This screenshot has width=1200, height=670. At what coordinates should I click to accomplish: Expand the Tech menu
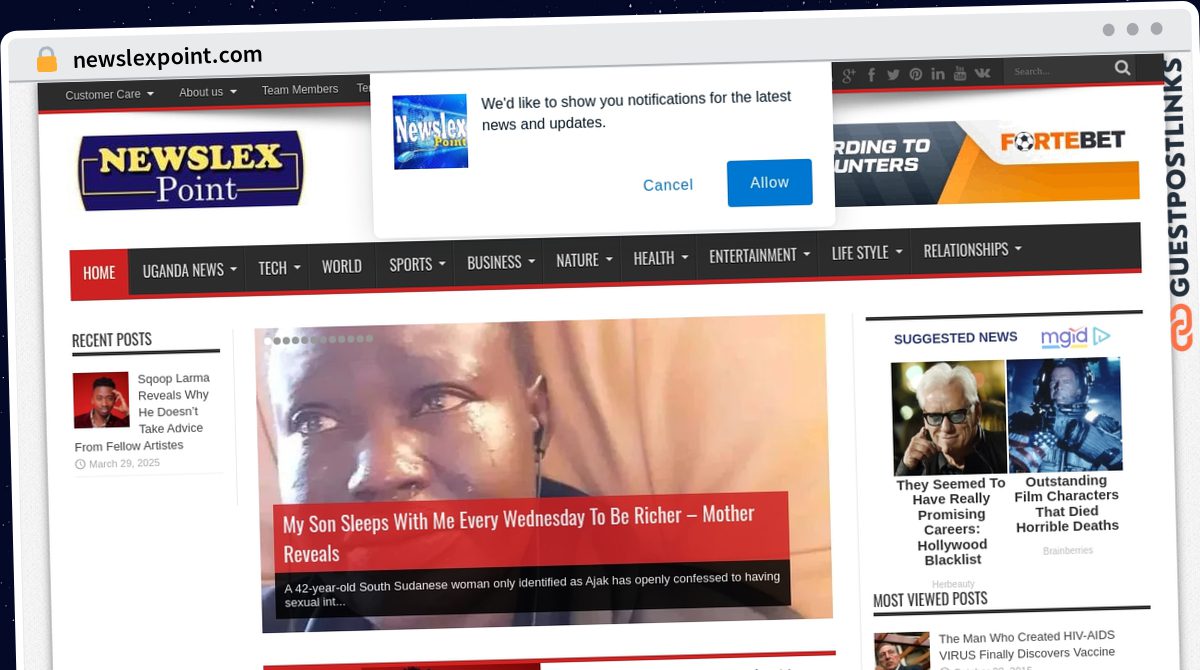[x=279, y=268]
